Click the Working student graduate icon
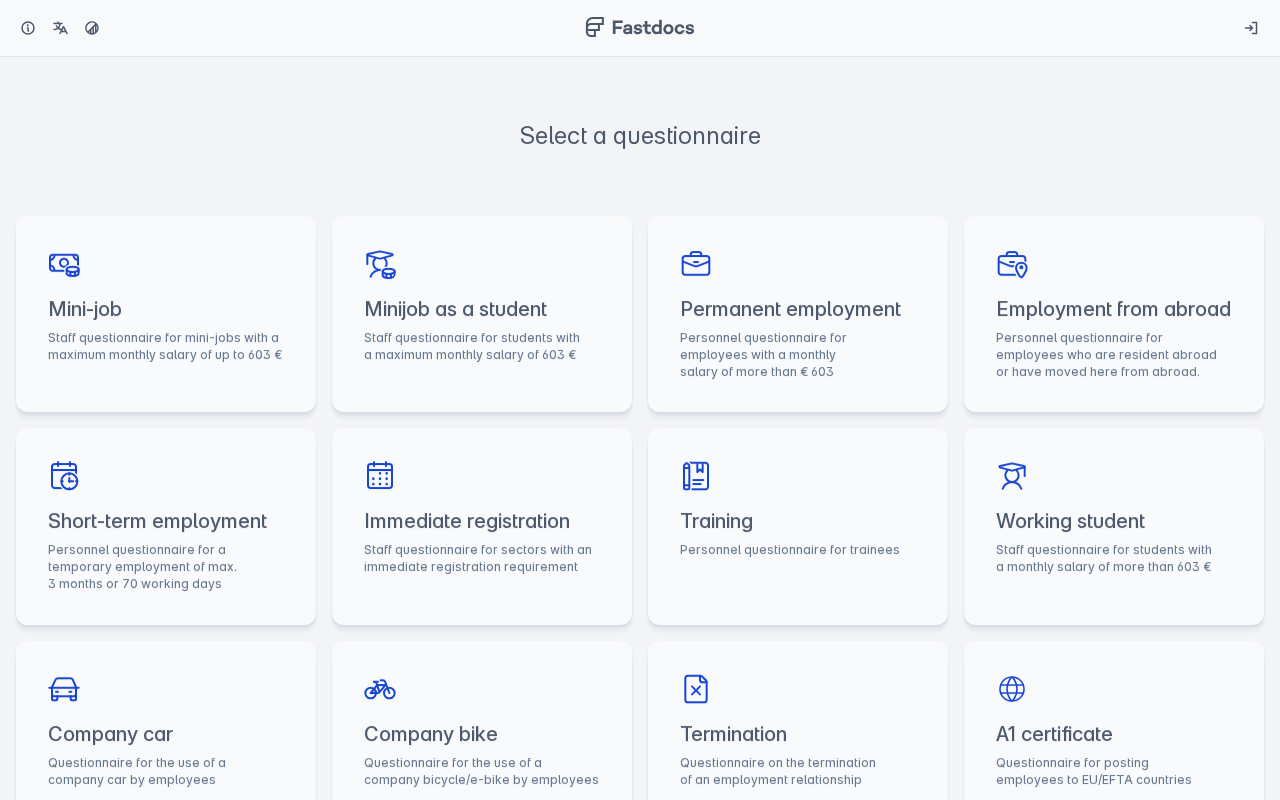1280x800 pixels. point(1012,476)
